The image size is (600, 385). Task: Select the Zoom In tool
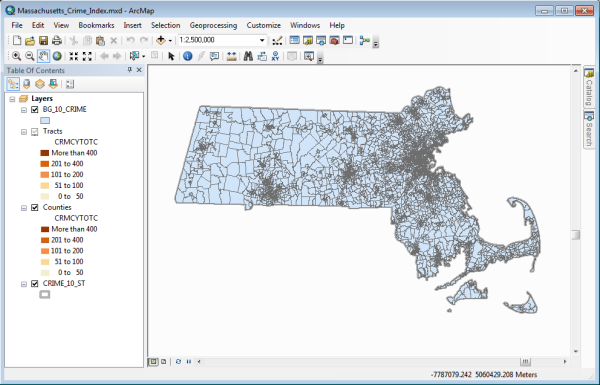click(16, 56)
